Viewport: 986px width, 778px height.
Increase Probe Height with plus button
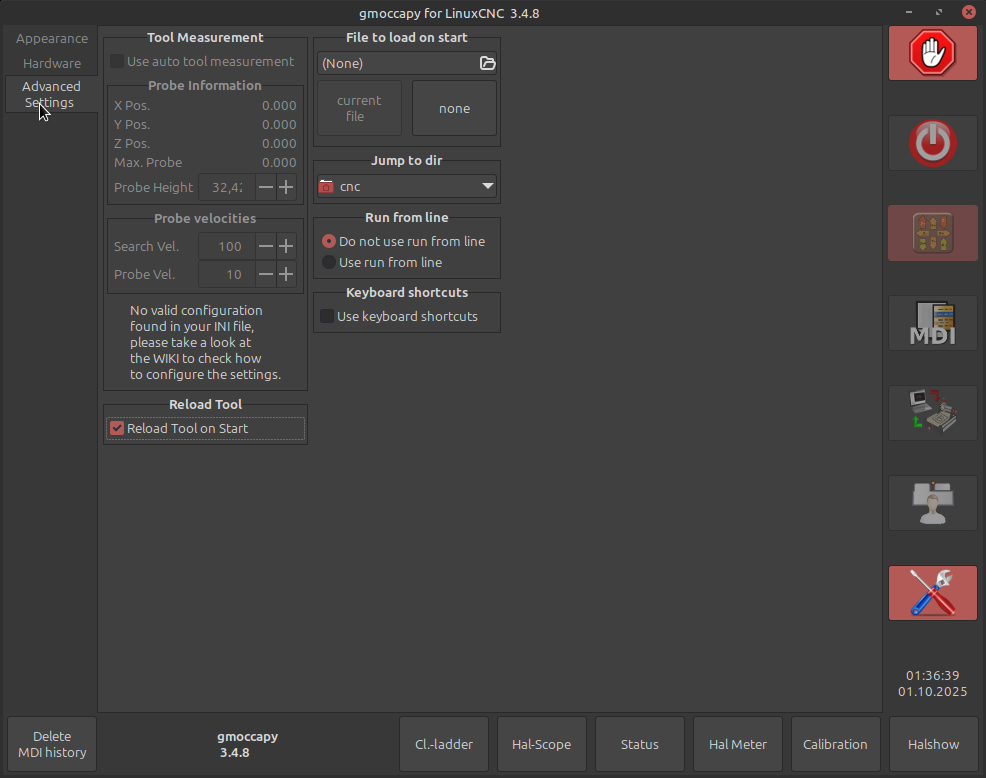pyautogui.click(x=286, y=187)
